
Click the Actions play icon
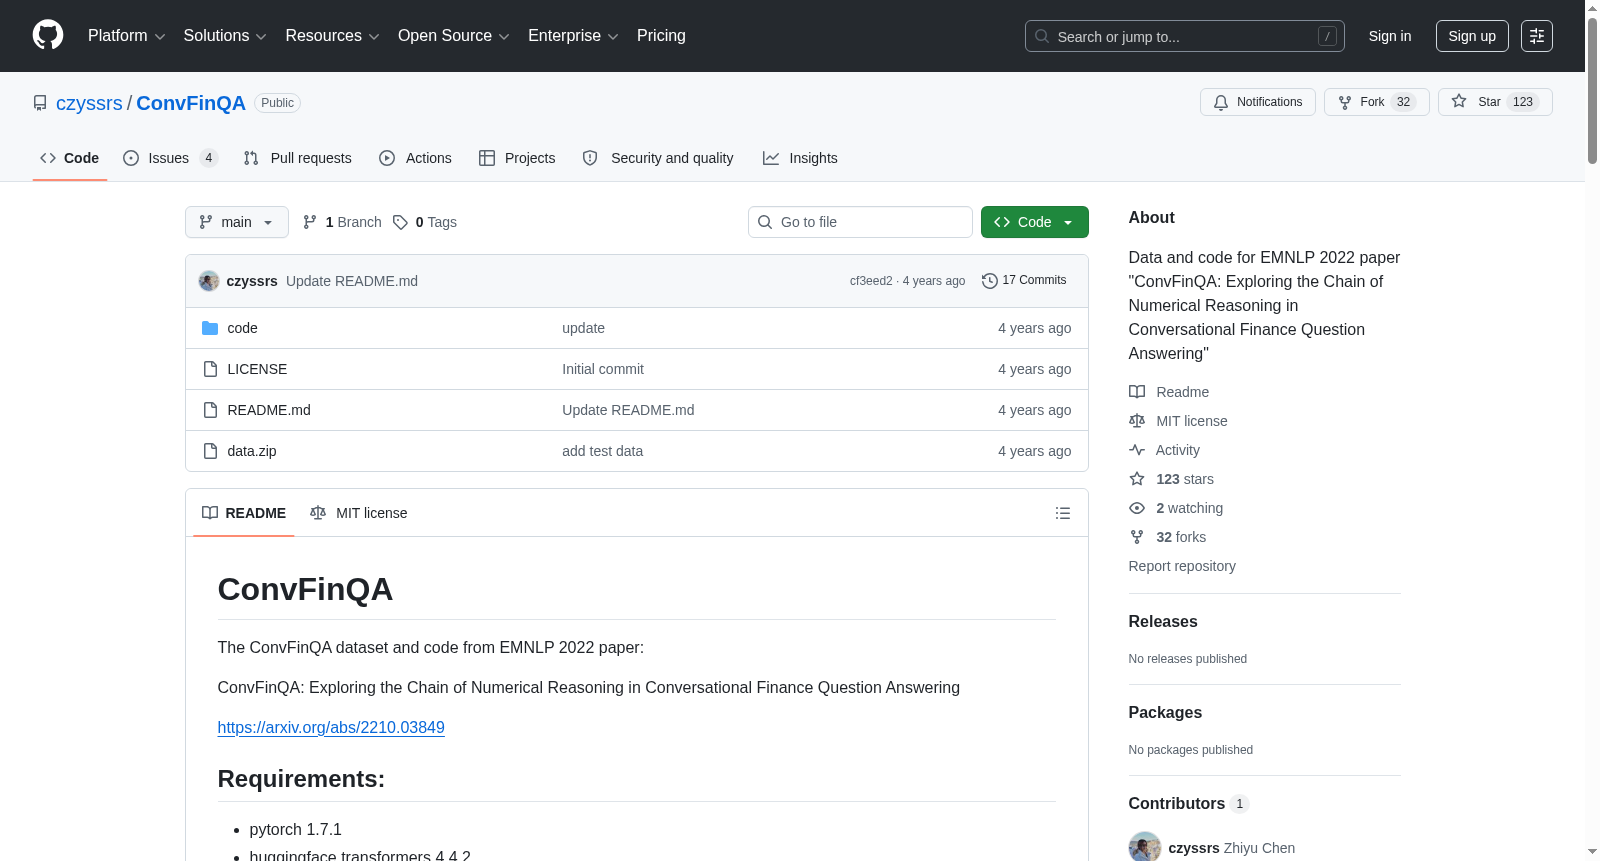pos(387,158)
